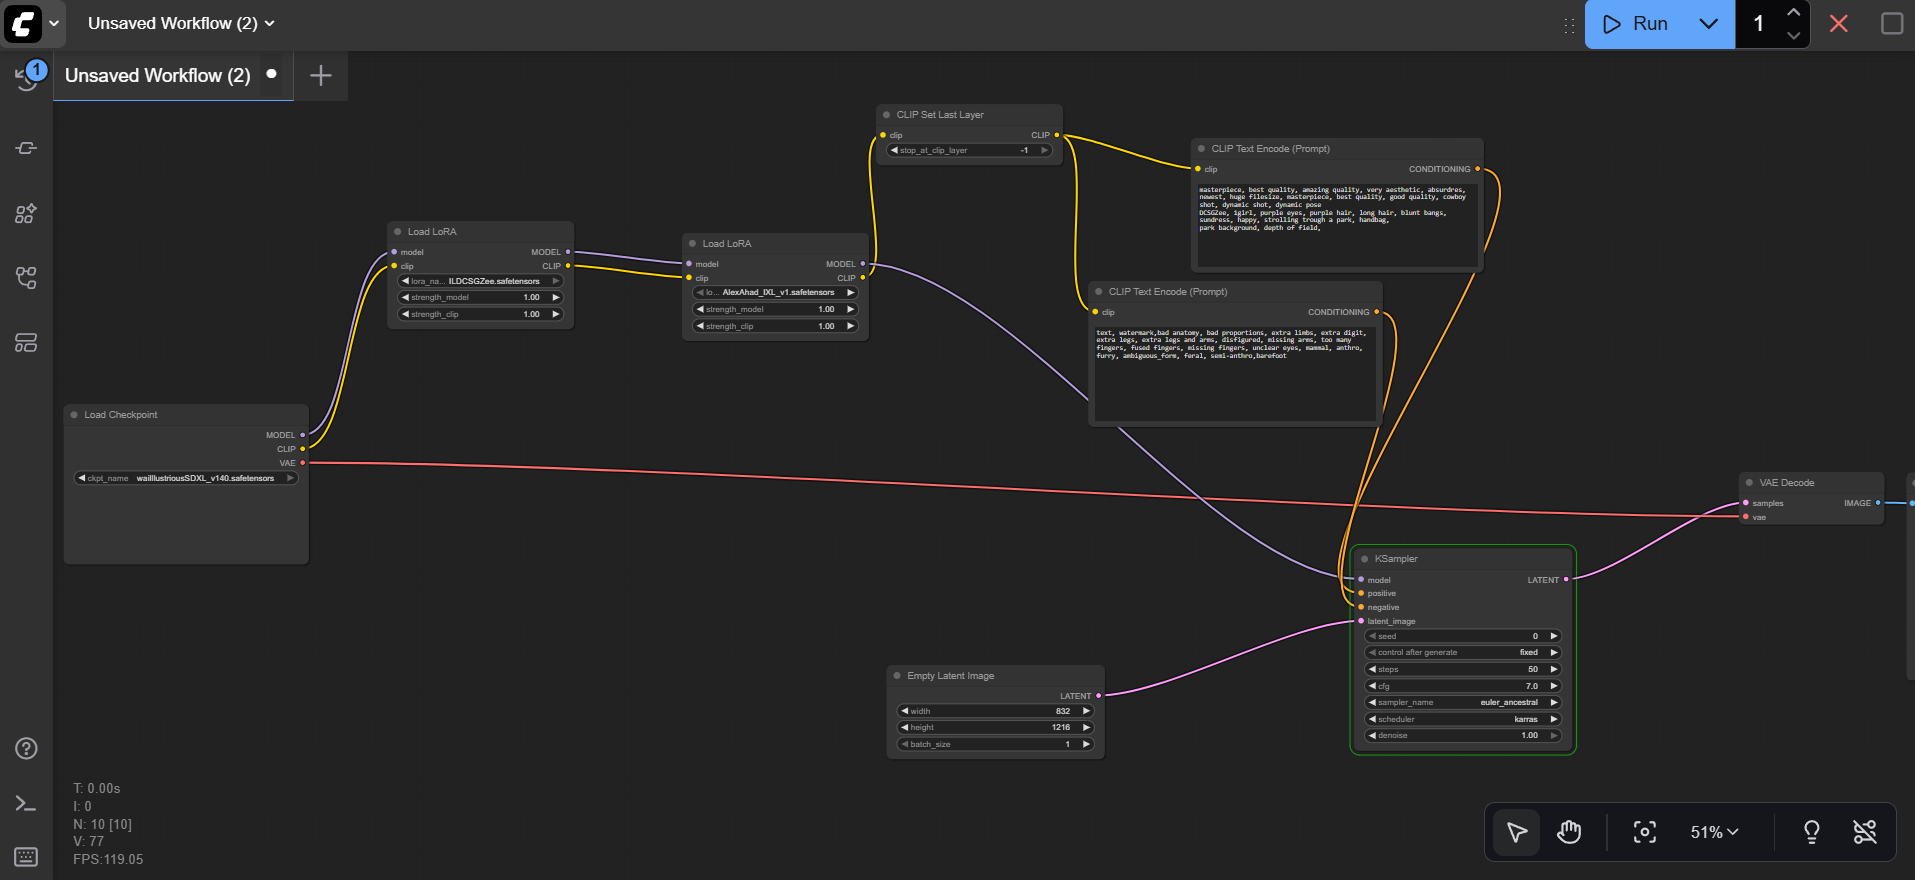Add a new workflow tab with plus
This screenshot has height=880, width=1915.
tap(321, 76)
